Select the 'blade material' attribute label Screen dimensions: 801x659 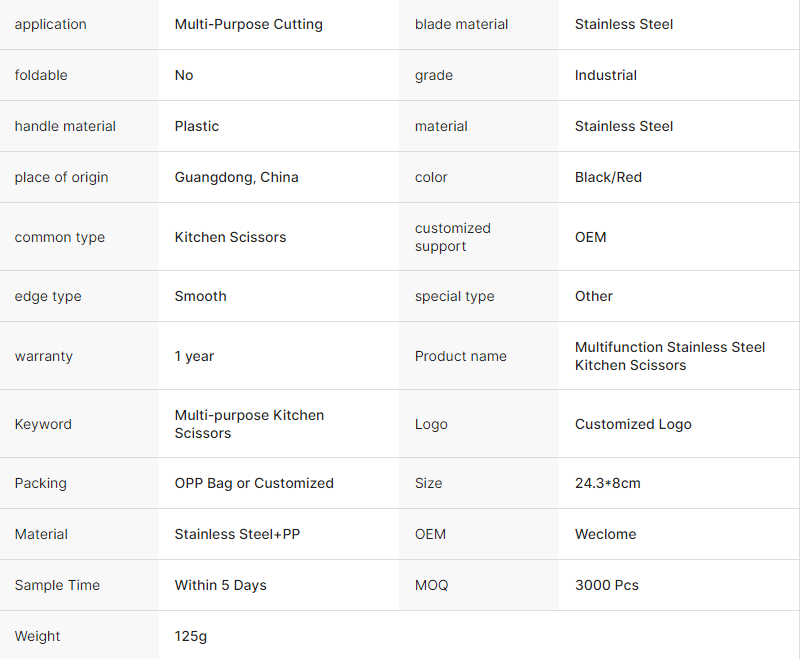[461, 24]
